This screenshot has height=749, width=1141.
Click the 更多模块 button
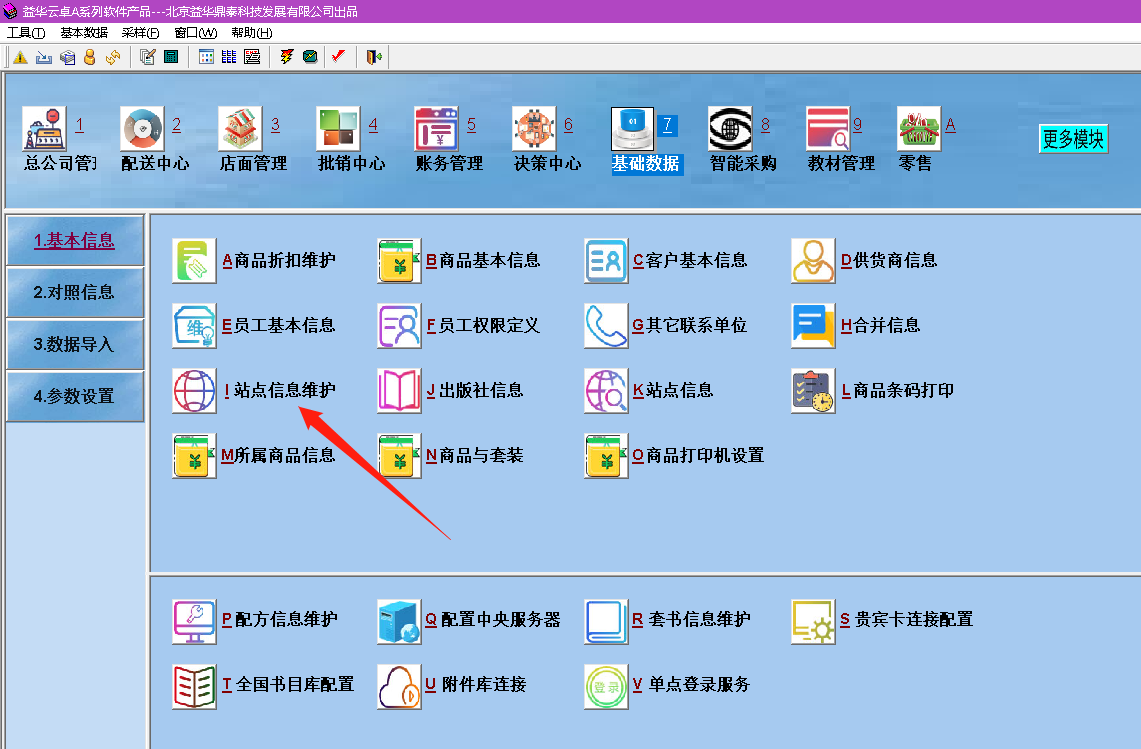point(1073,139)
